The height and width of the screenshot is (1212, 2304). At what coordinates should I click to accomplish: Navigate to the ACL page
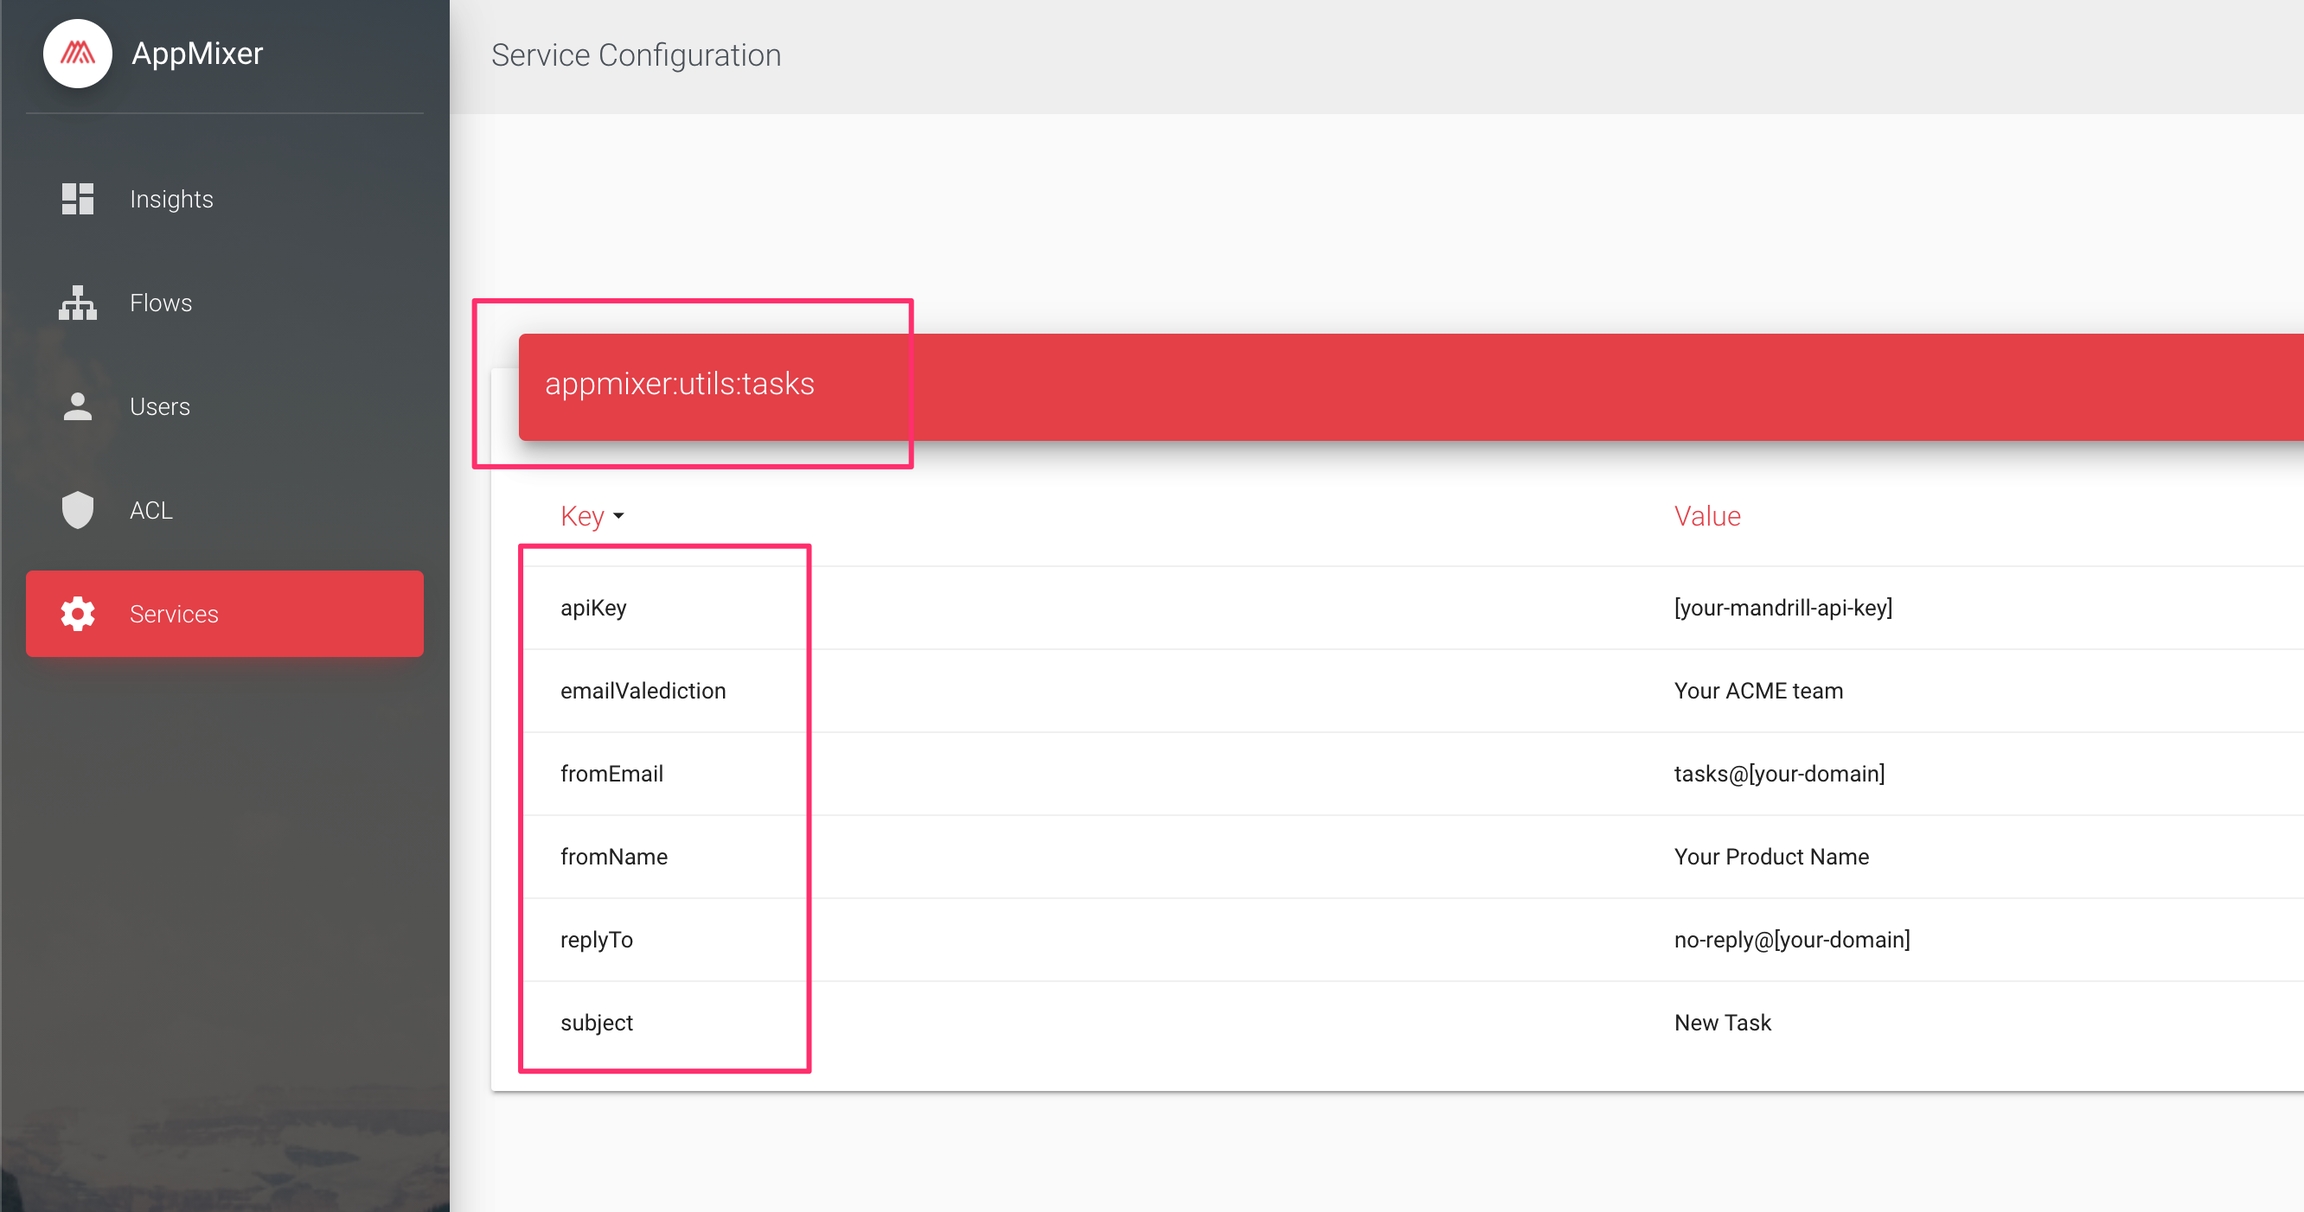(x=151, y=510)
